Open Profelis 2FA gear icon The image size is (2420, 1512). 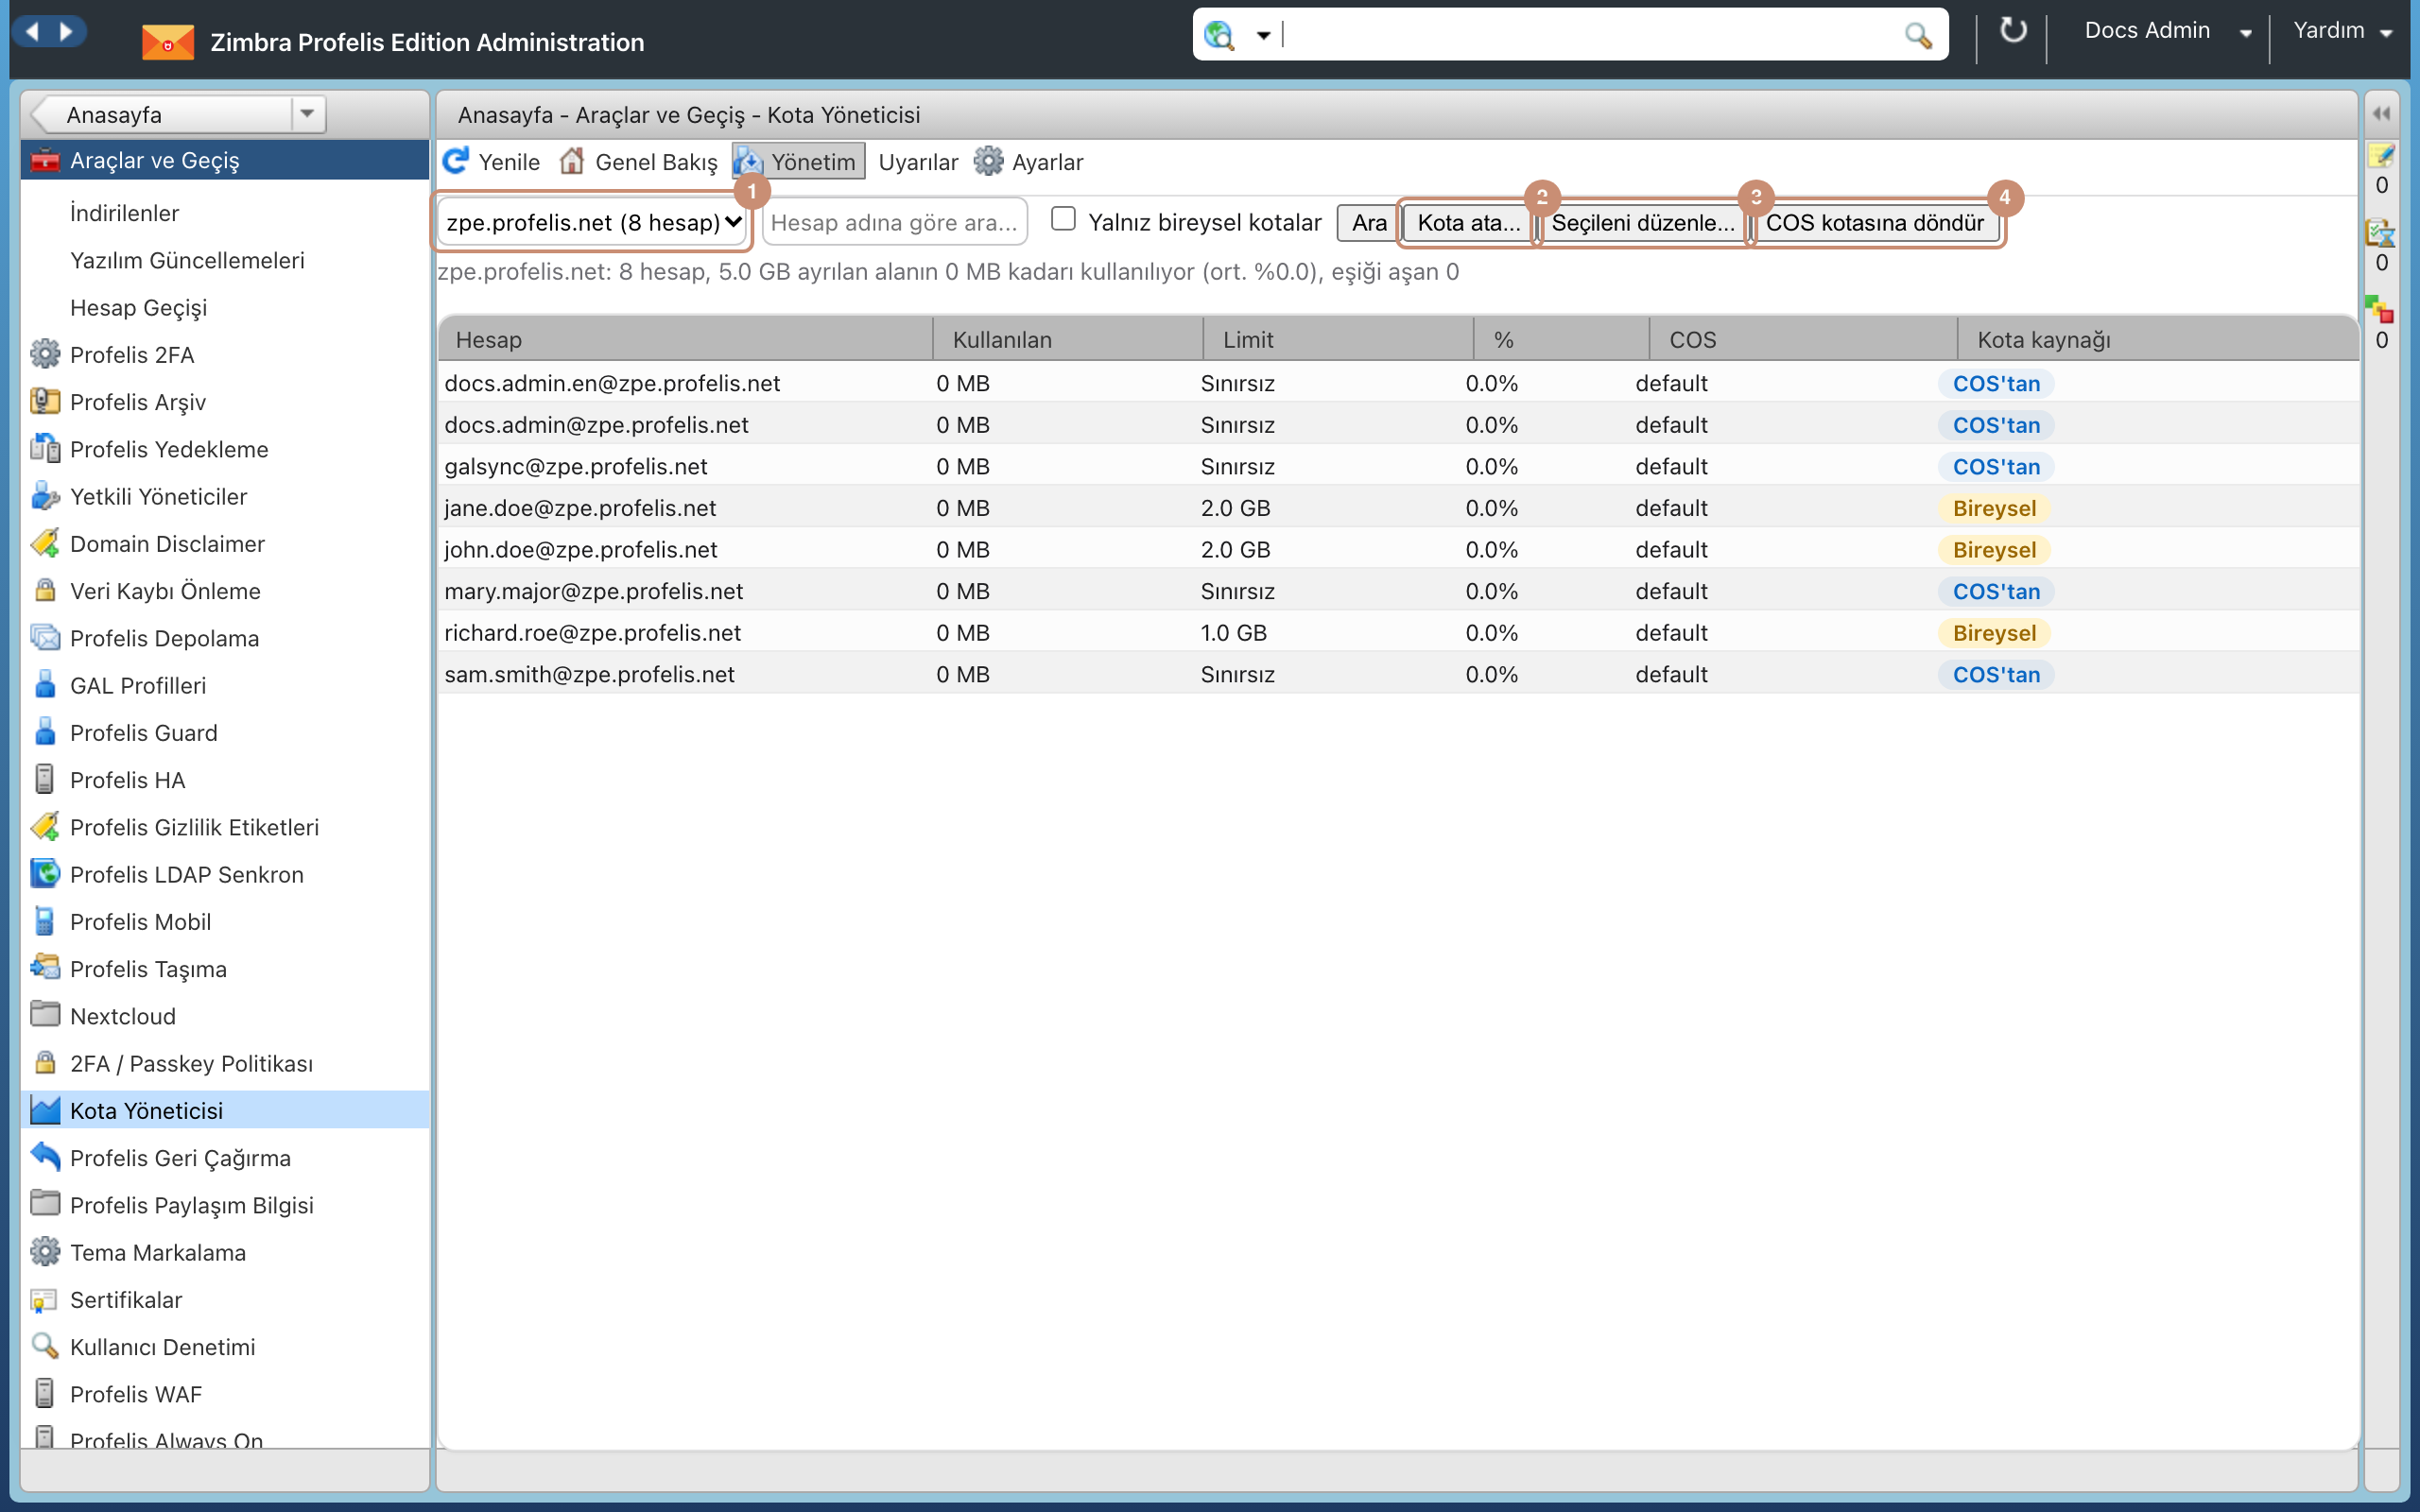click(x=45, y=354)
